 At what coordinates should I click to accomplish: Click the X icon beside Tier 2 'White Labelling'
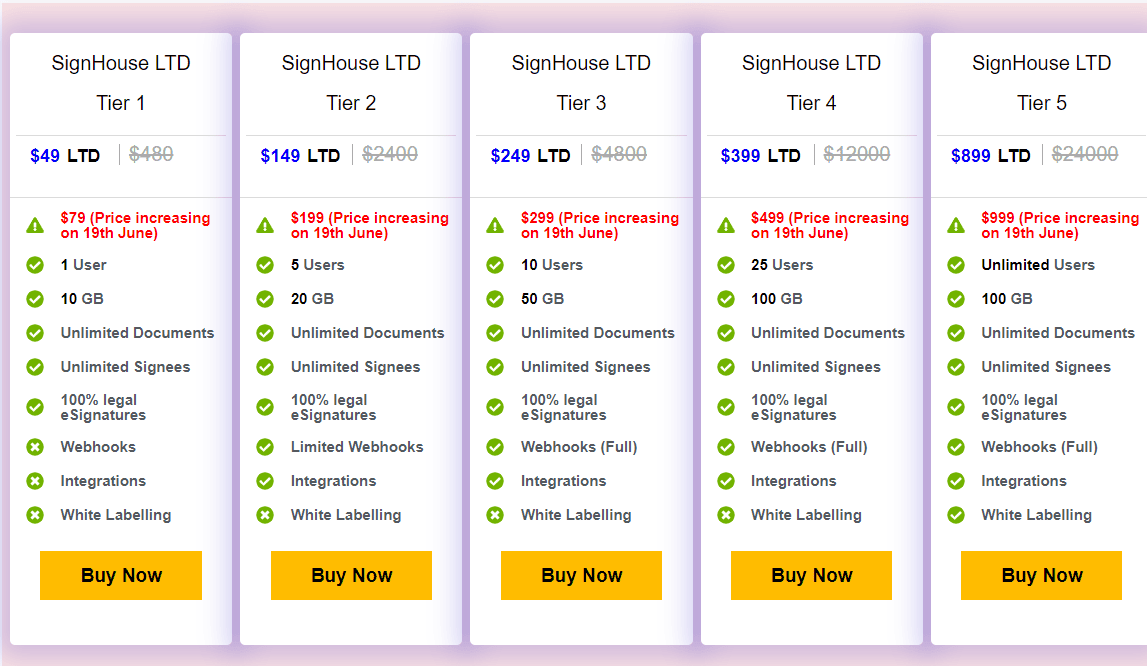(264, 515)
